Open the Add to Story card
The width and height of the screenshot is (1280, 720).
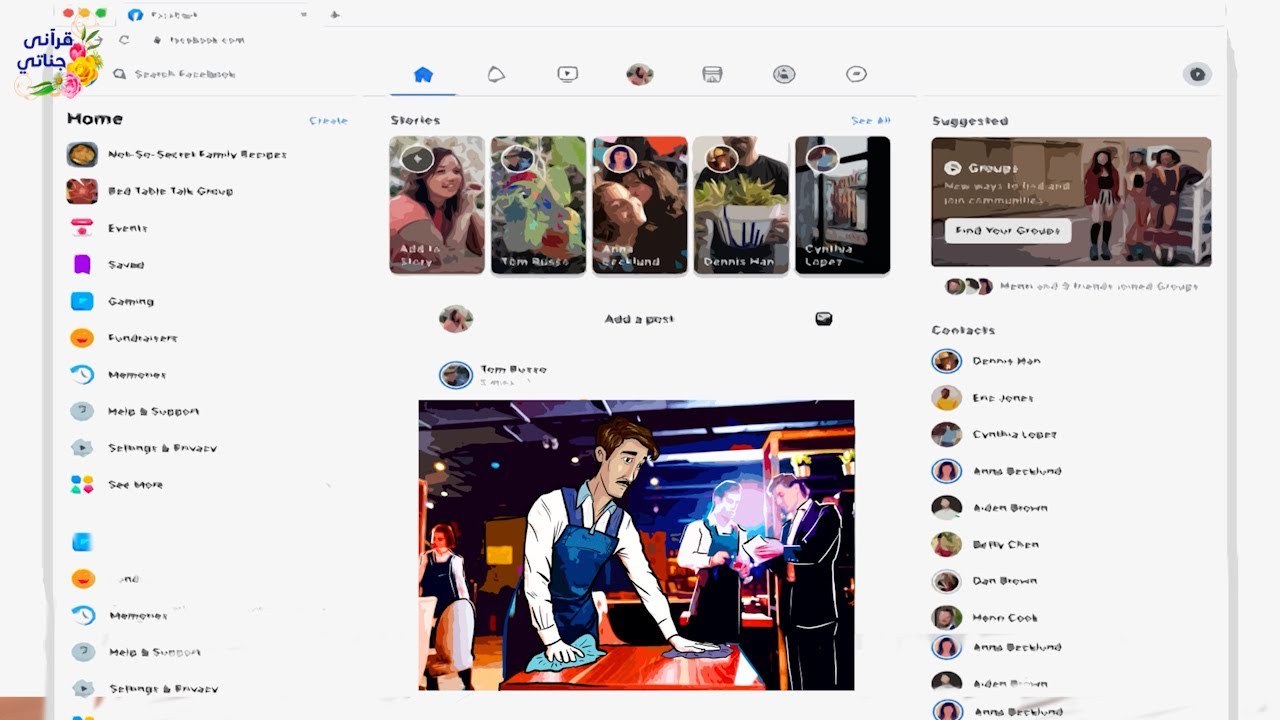point(437,205)
